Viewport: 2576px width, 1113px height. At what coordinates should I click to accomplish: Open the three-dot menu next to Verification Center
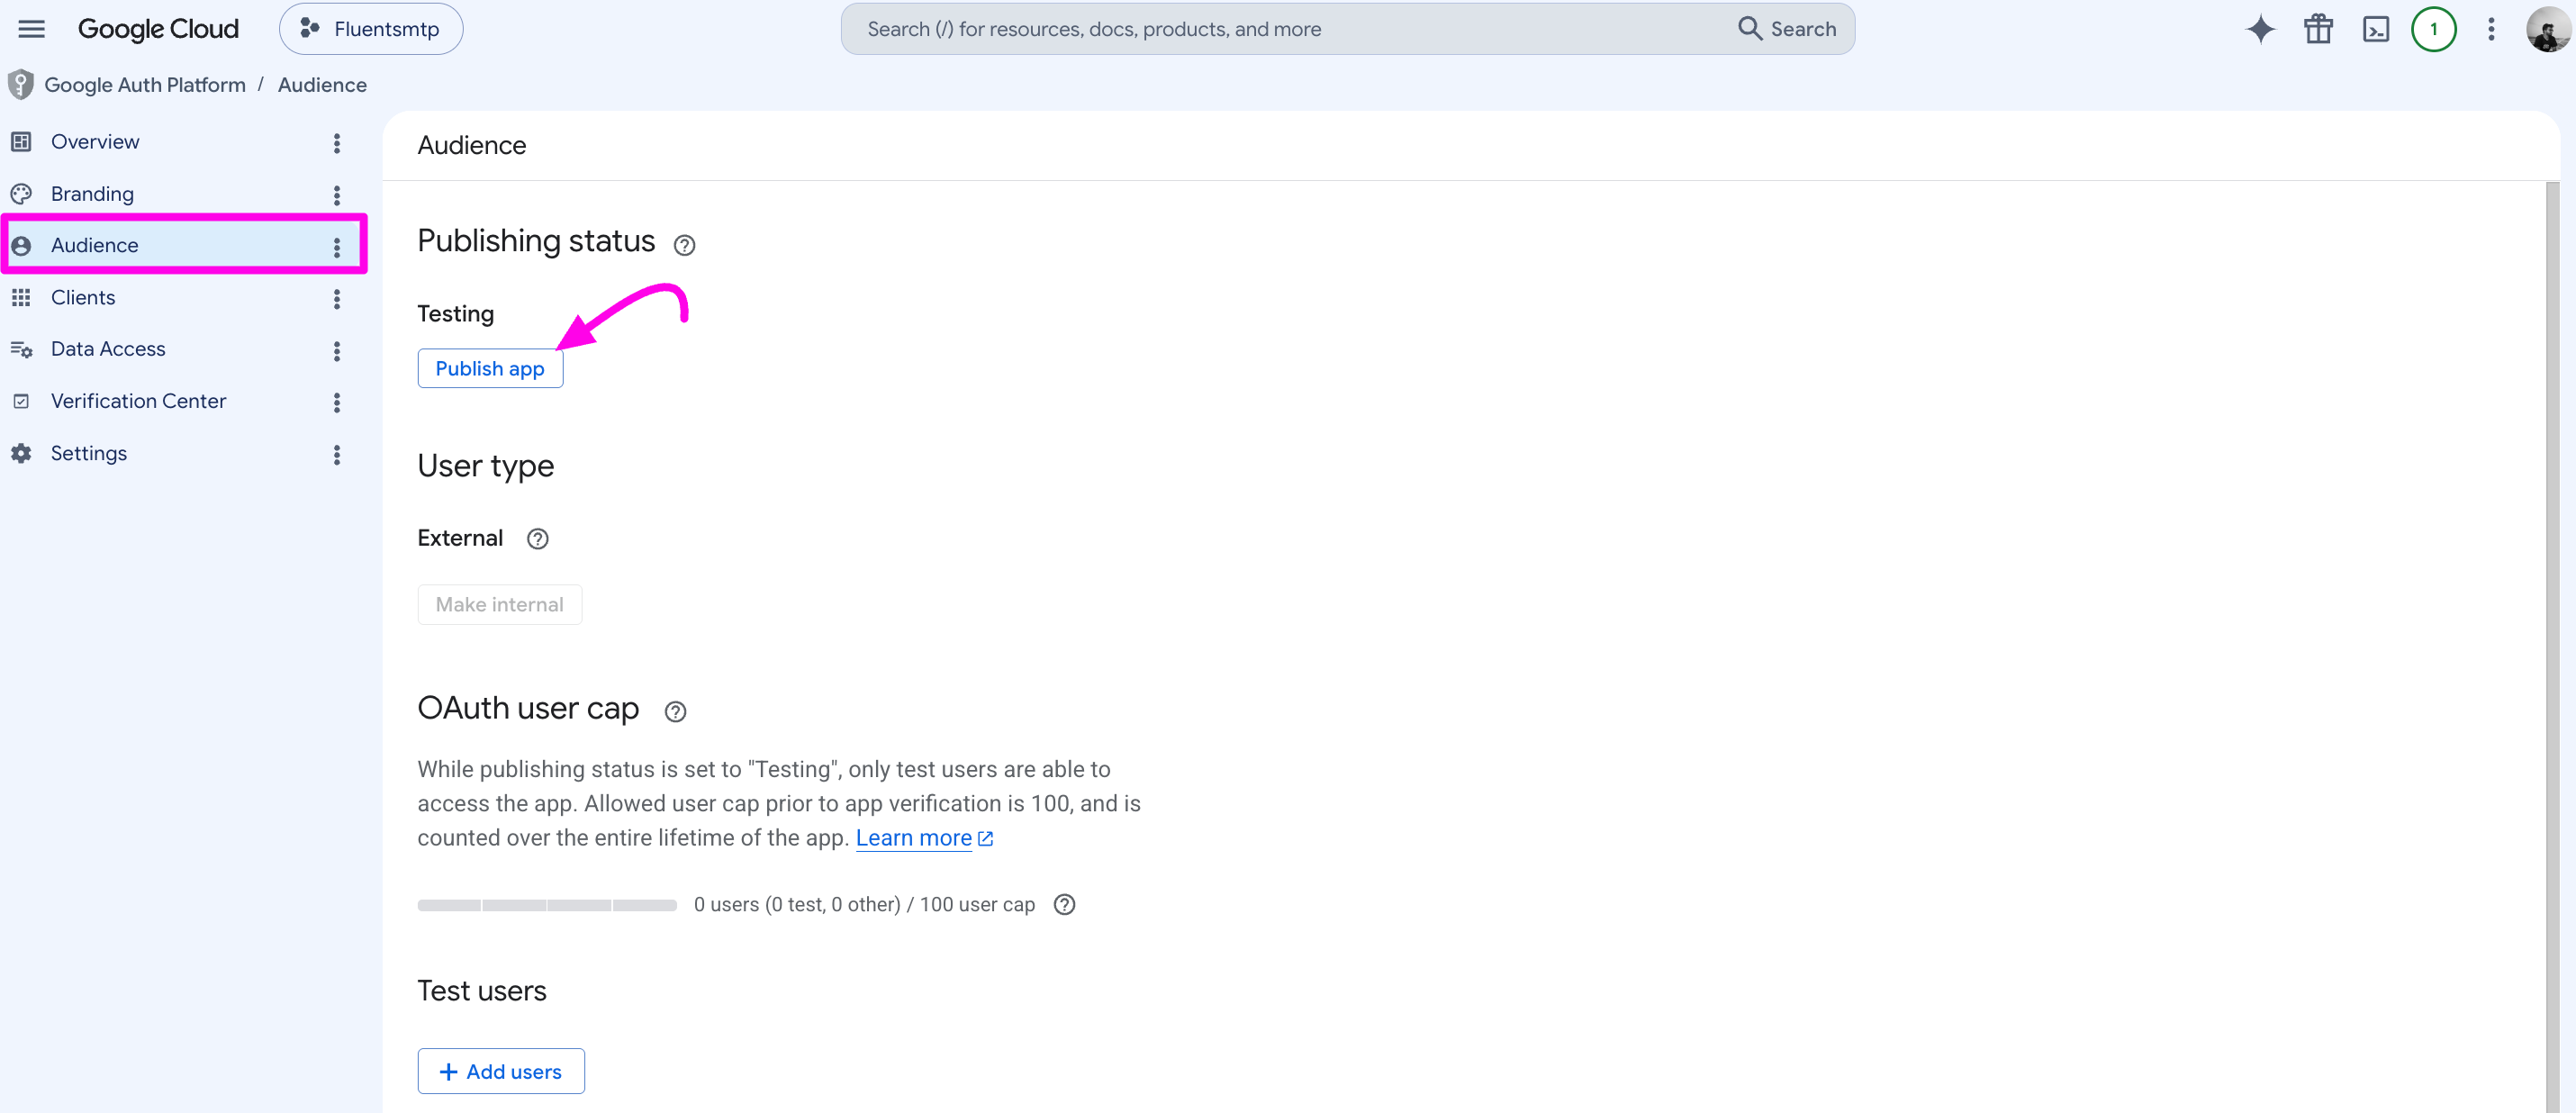(x=337, y=402)
